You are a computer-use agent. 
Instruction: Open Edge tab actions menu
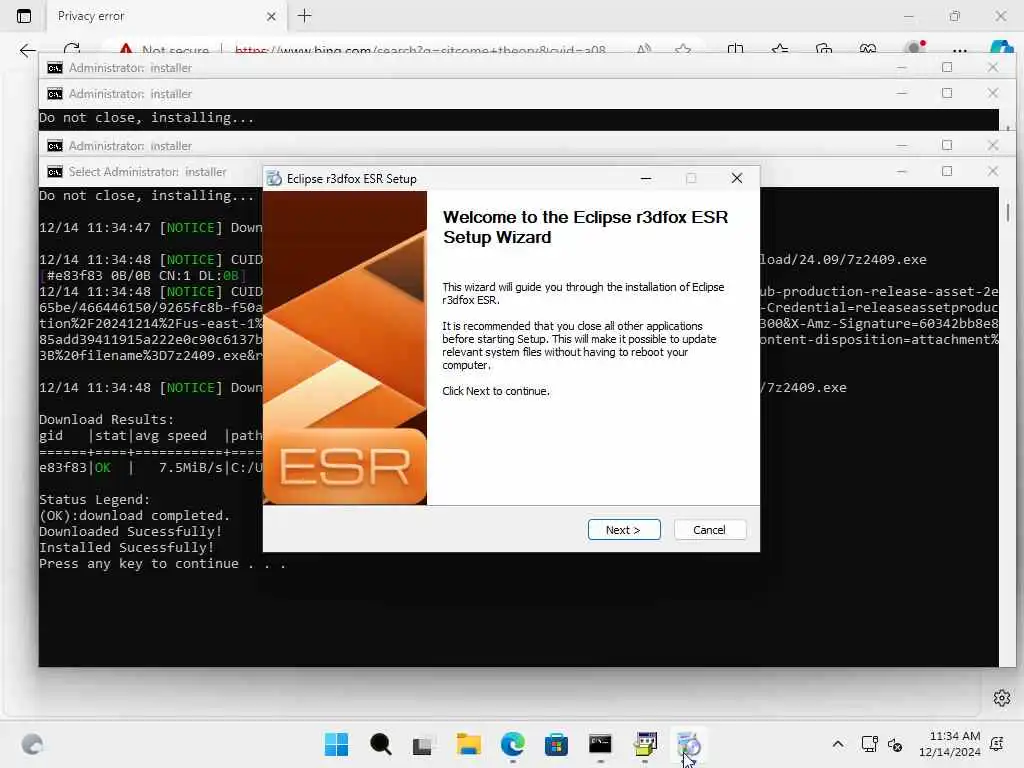point(24,16)
